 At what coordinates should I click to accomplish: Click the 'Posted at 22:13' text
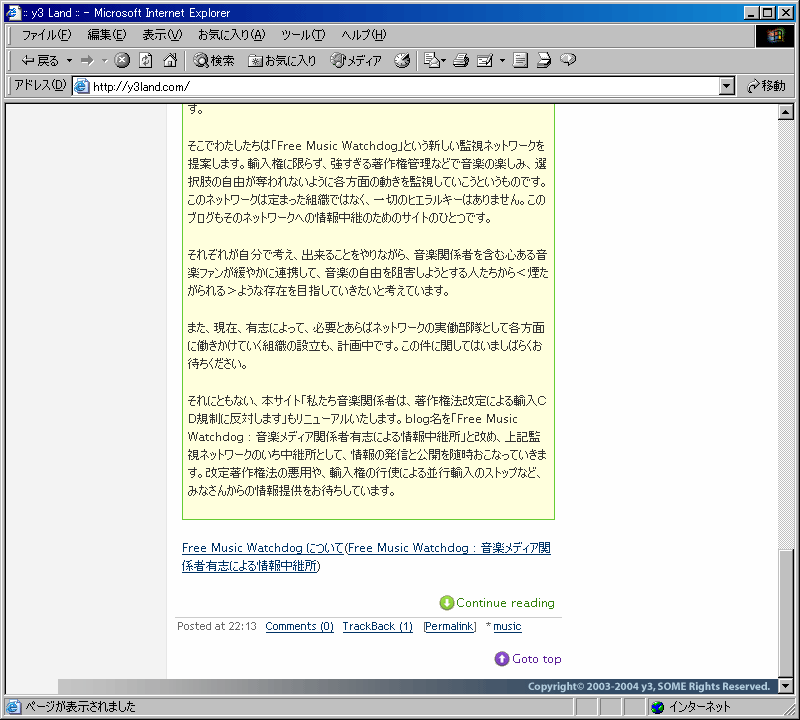[217, 626]
